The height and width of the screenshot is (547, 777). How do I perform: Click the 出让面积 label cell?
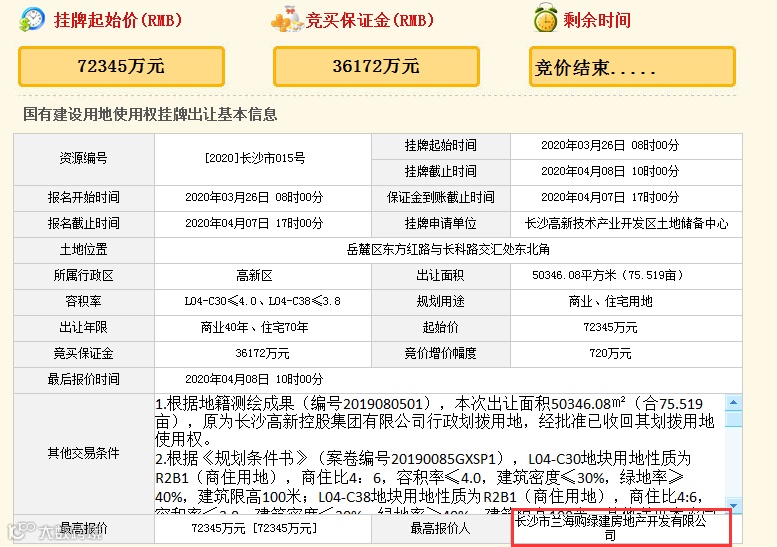[x=441, y=275]
